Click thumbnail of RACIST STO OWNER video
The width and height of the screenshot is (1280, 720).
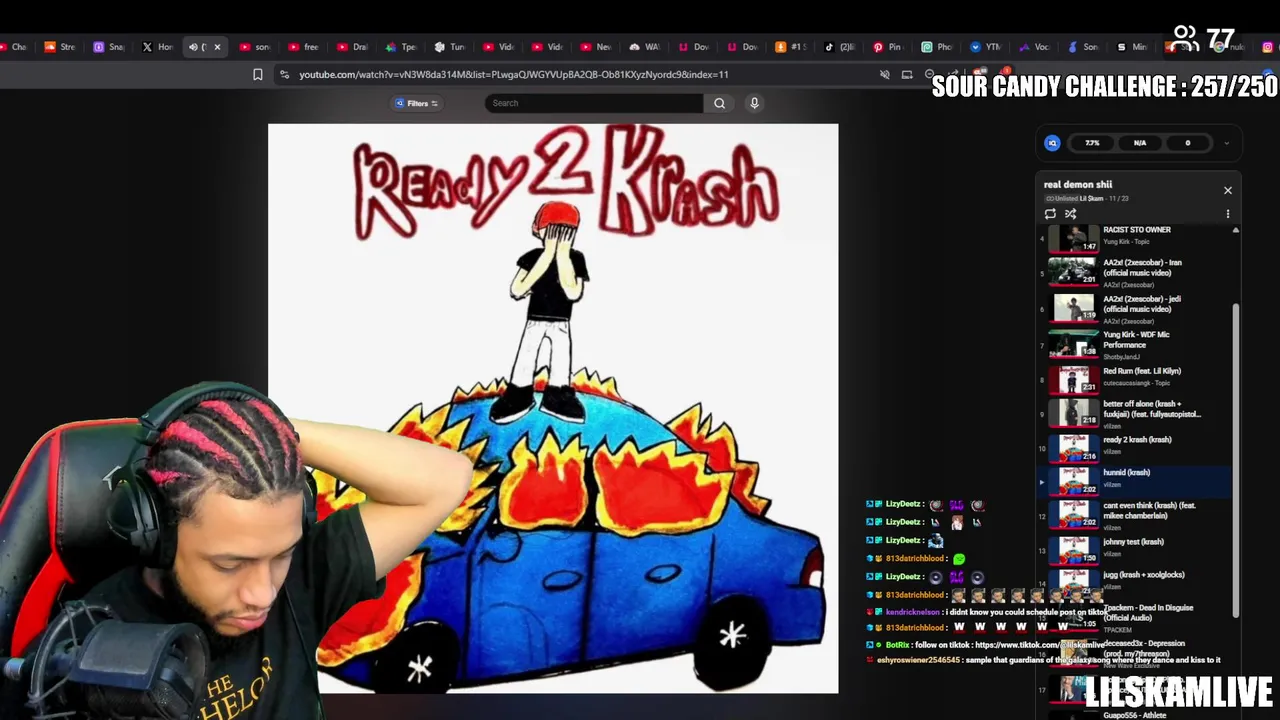pos(1073,238)
